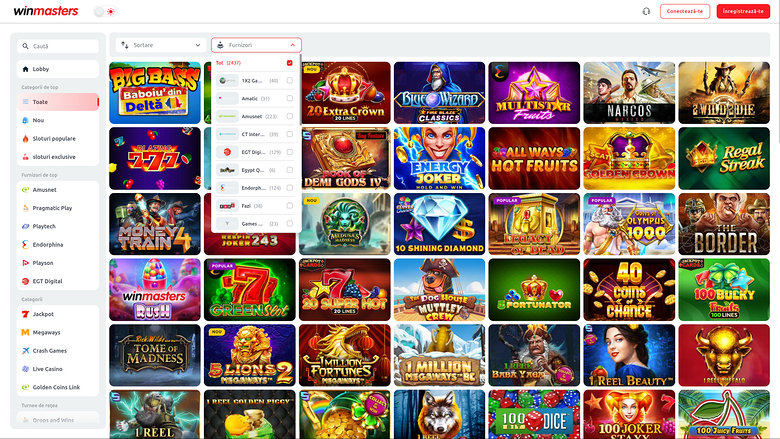This screenshot has height=439, width=780.
Task: Check the Amusnet (223) checkbox
Action: pos(290,116)
